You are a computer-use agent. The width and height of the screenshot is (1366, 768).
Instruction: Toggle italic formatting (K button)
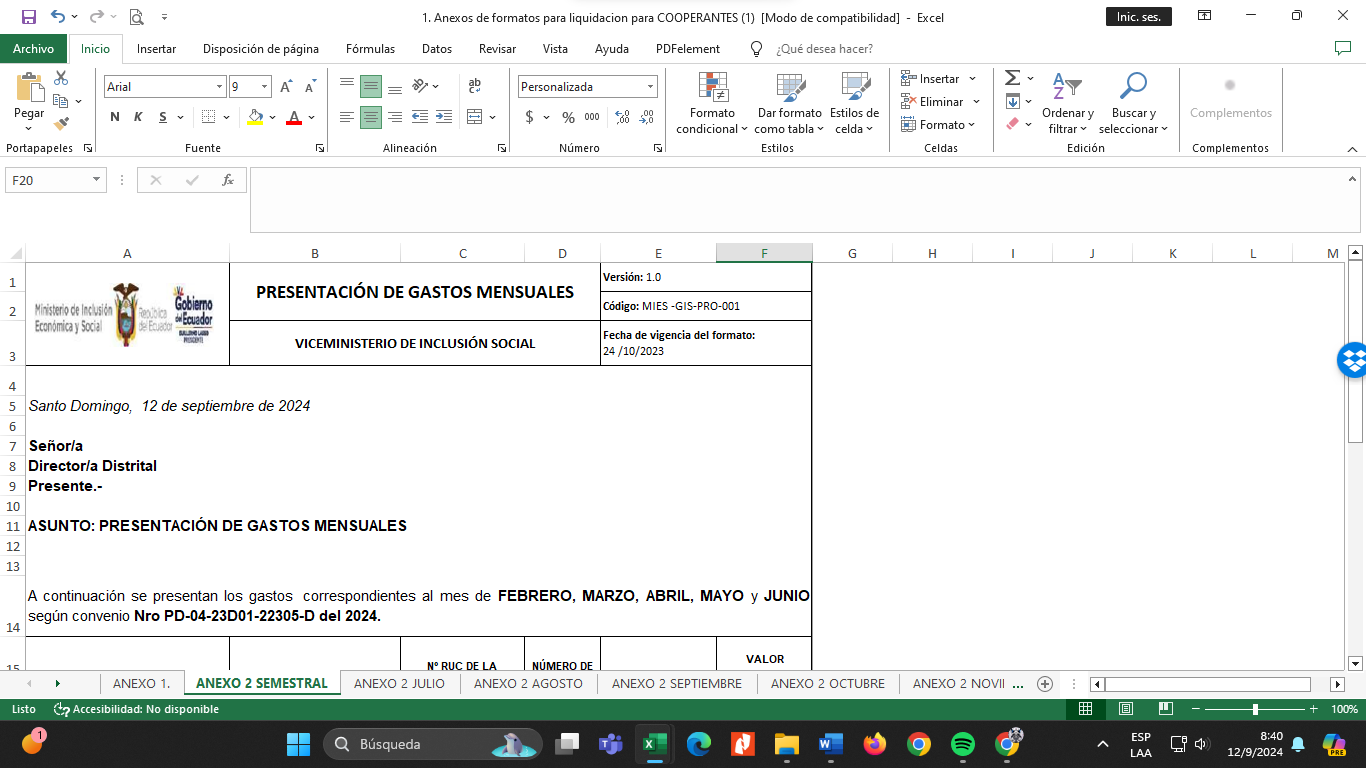click(138, 117)
